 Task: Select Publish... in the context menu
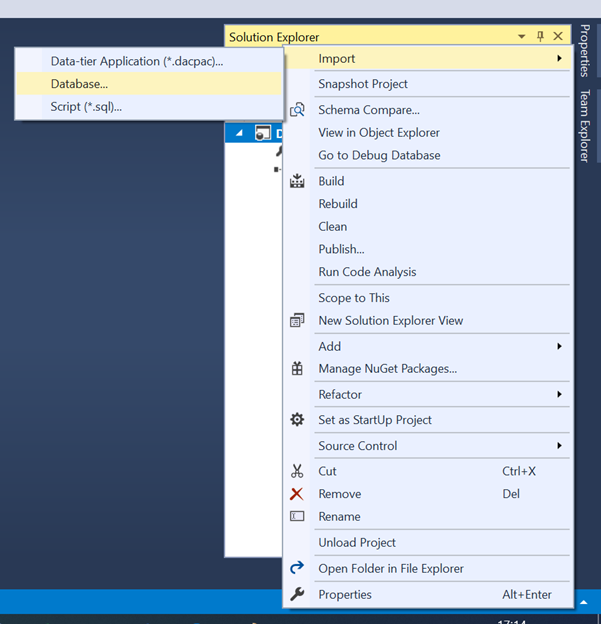341,249
